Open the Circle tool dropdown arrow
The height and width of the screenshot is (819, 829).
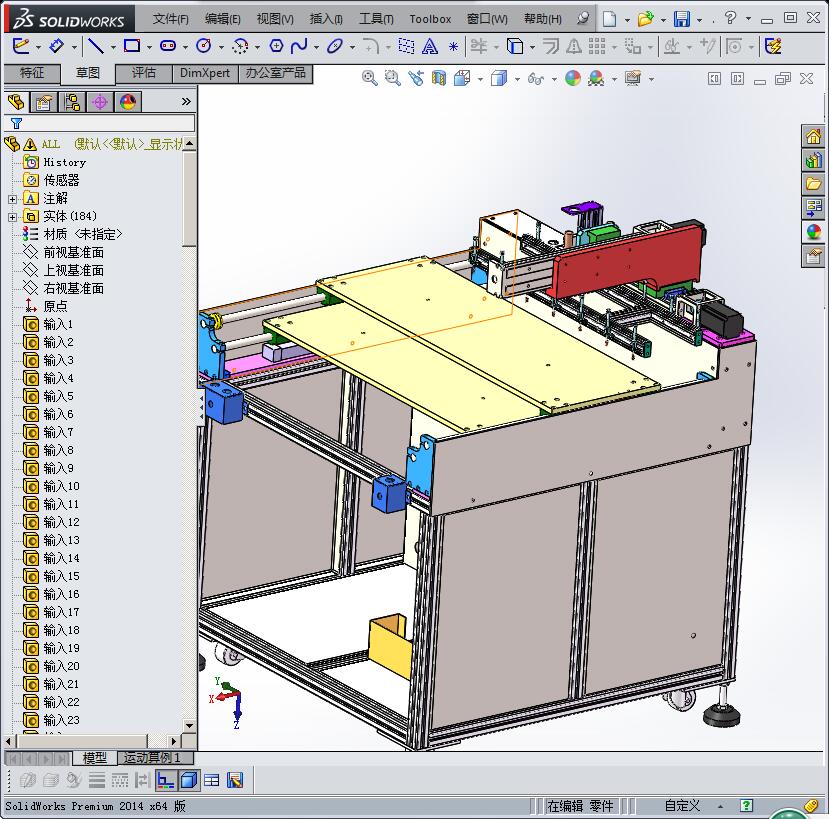(221, 48)
